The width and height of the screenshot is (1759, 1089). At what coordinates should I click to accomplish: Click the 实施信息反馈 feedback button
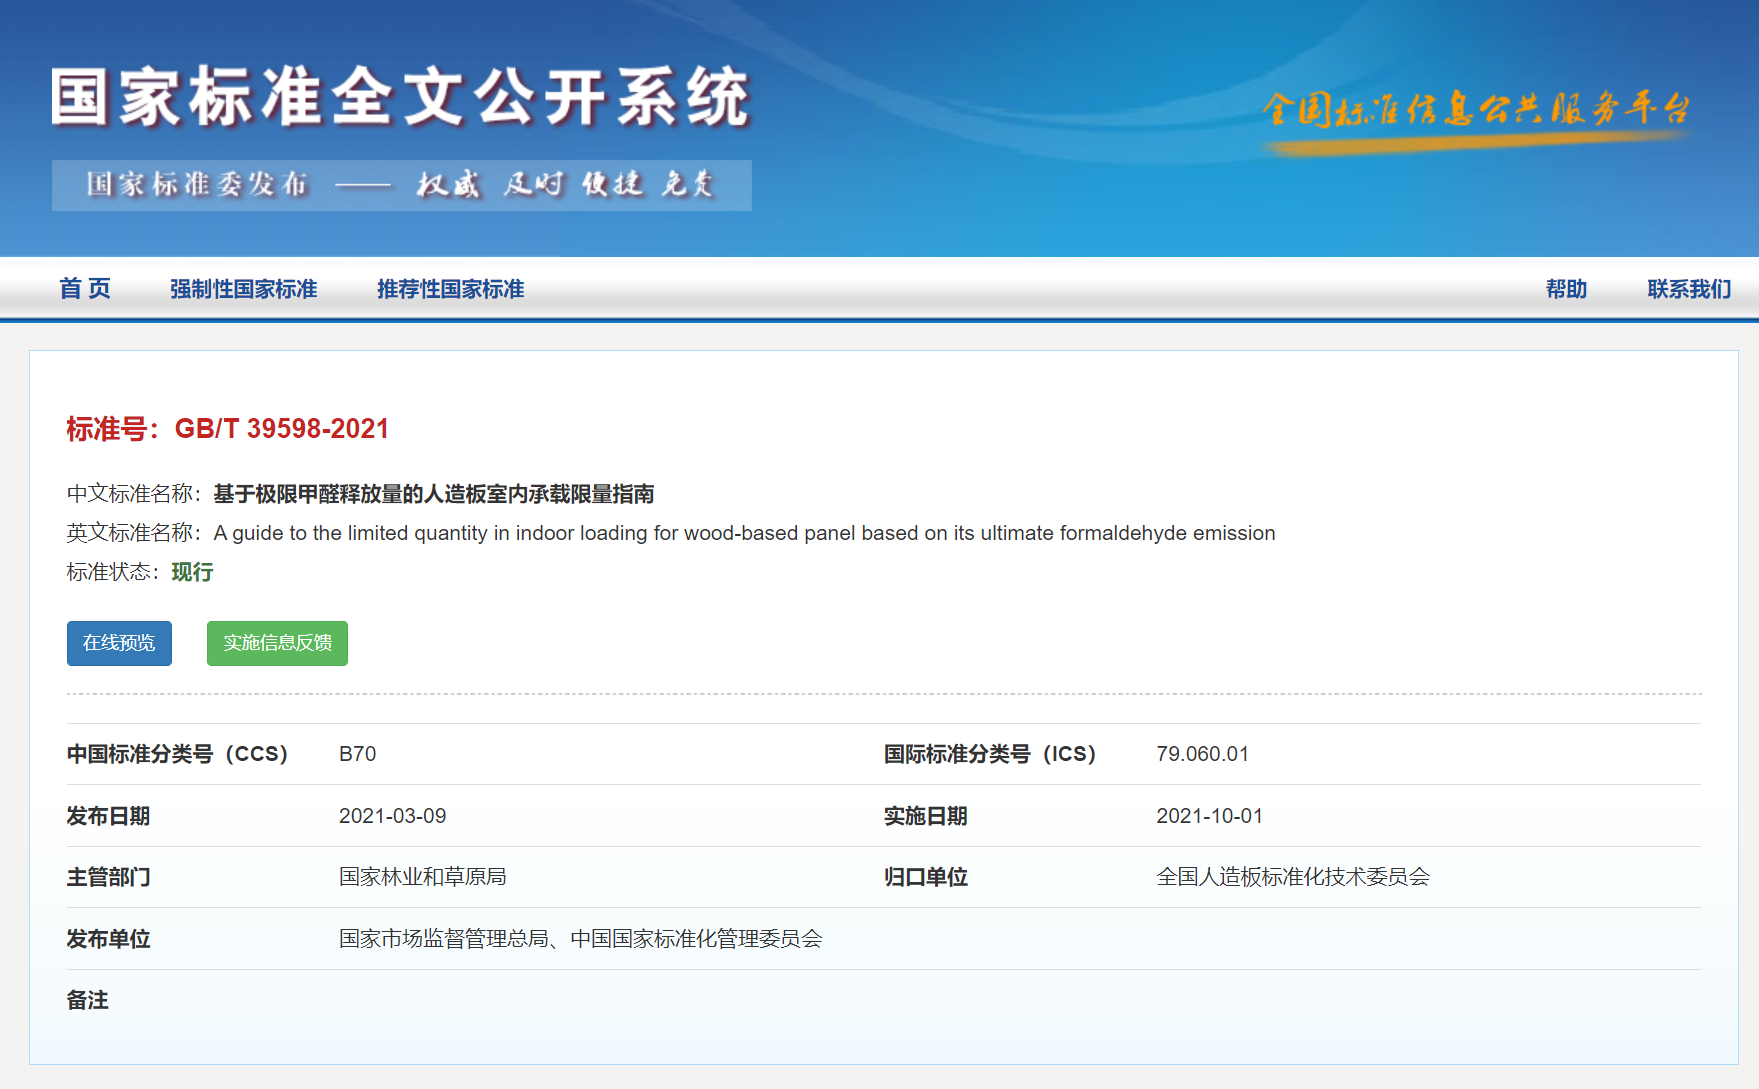click(x=277, y=643)
